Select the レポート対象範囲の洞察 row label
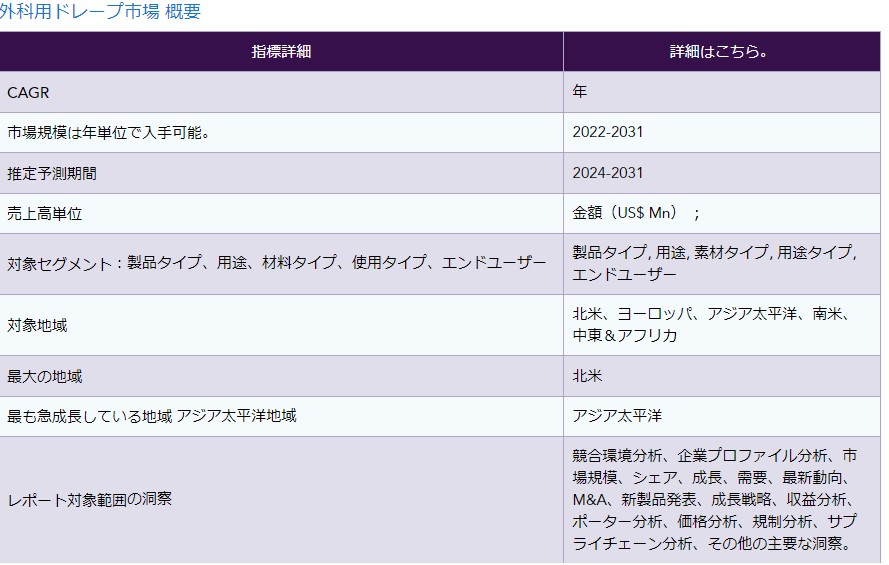The width and height of the screenshot is (889, 565). click(89, 498)
